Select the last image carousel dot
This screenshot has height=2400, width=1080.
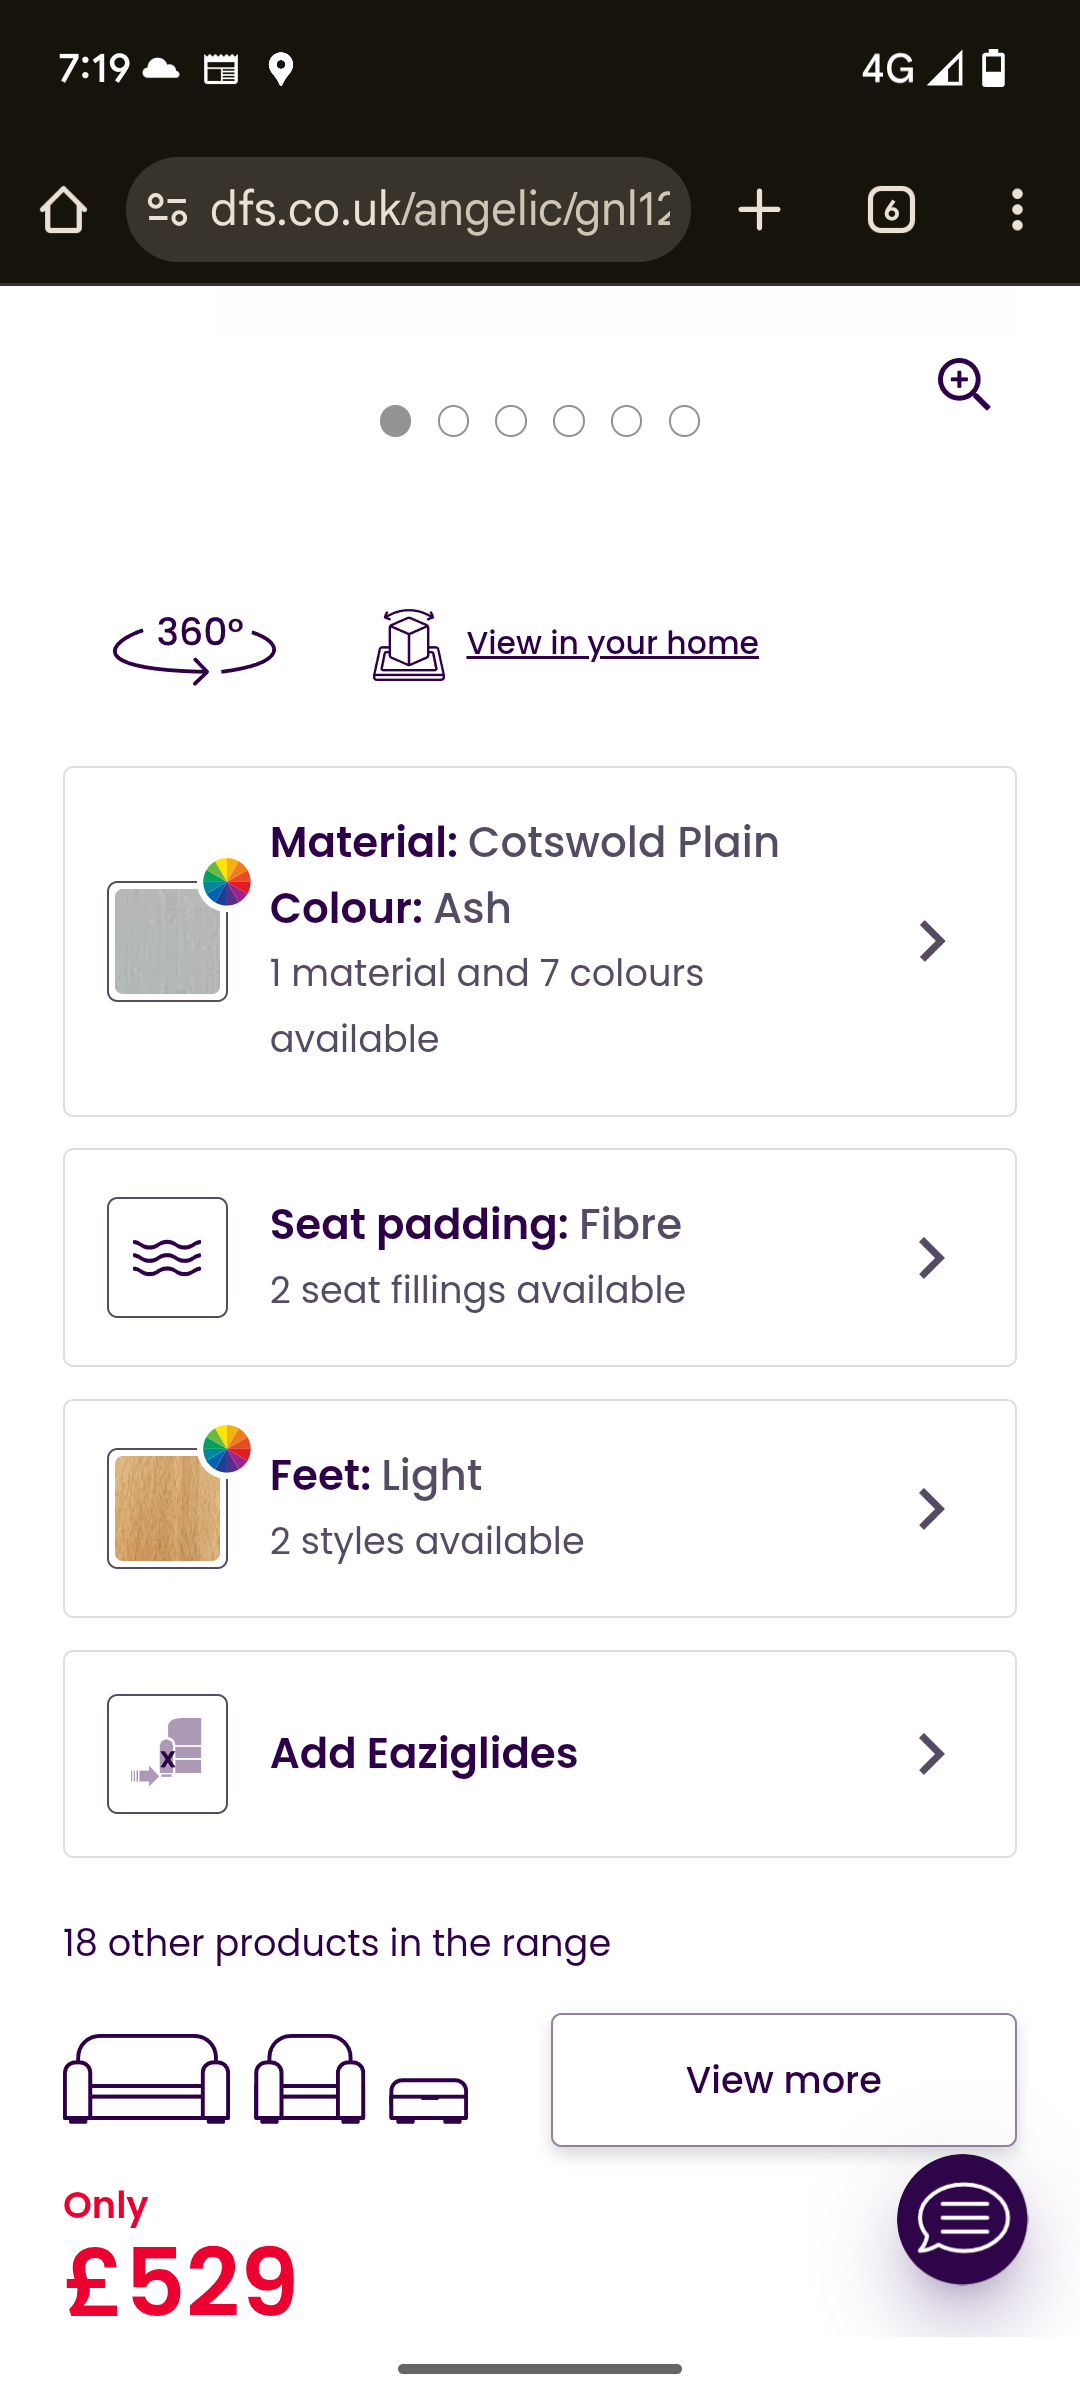point(684,421)
